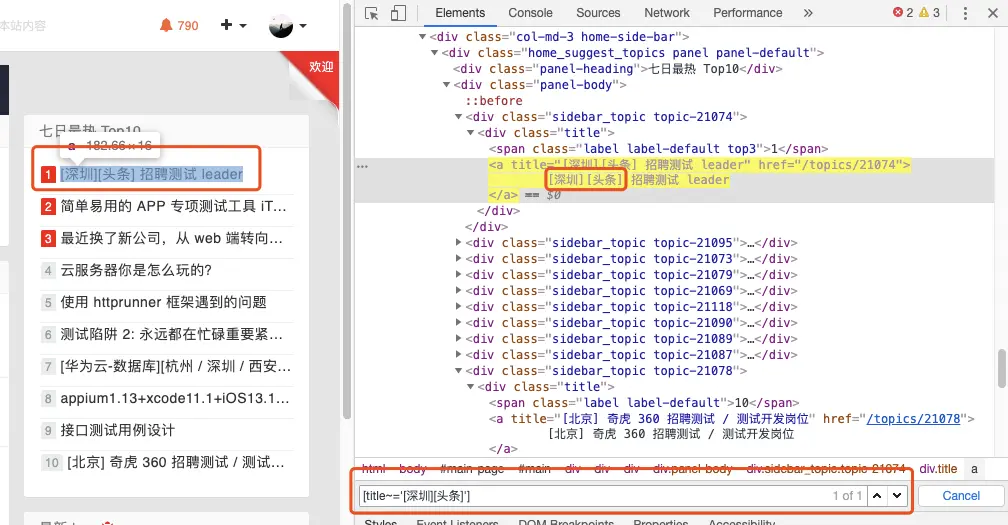This screenshot has width=1008, height=525.
Task: Collapse the panel-body div node
Action: (x=446, y=85)
